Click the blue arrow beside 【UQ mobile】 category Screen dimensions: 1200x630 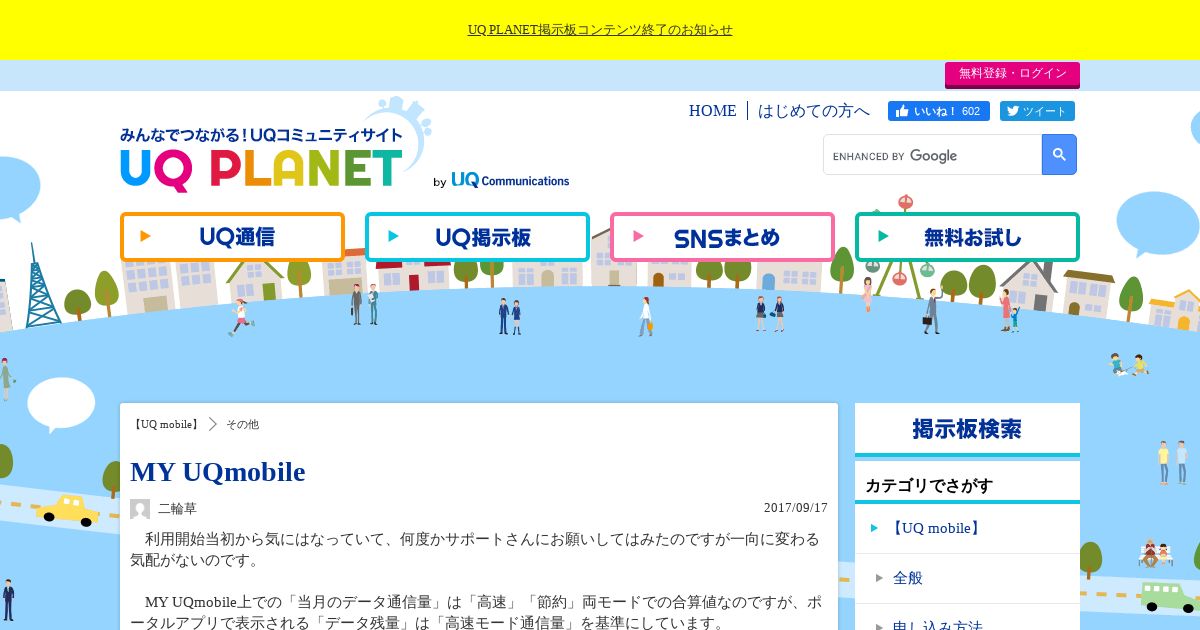click(875, 528)
